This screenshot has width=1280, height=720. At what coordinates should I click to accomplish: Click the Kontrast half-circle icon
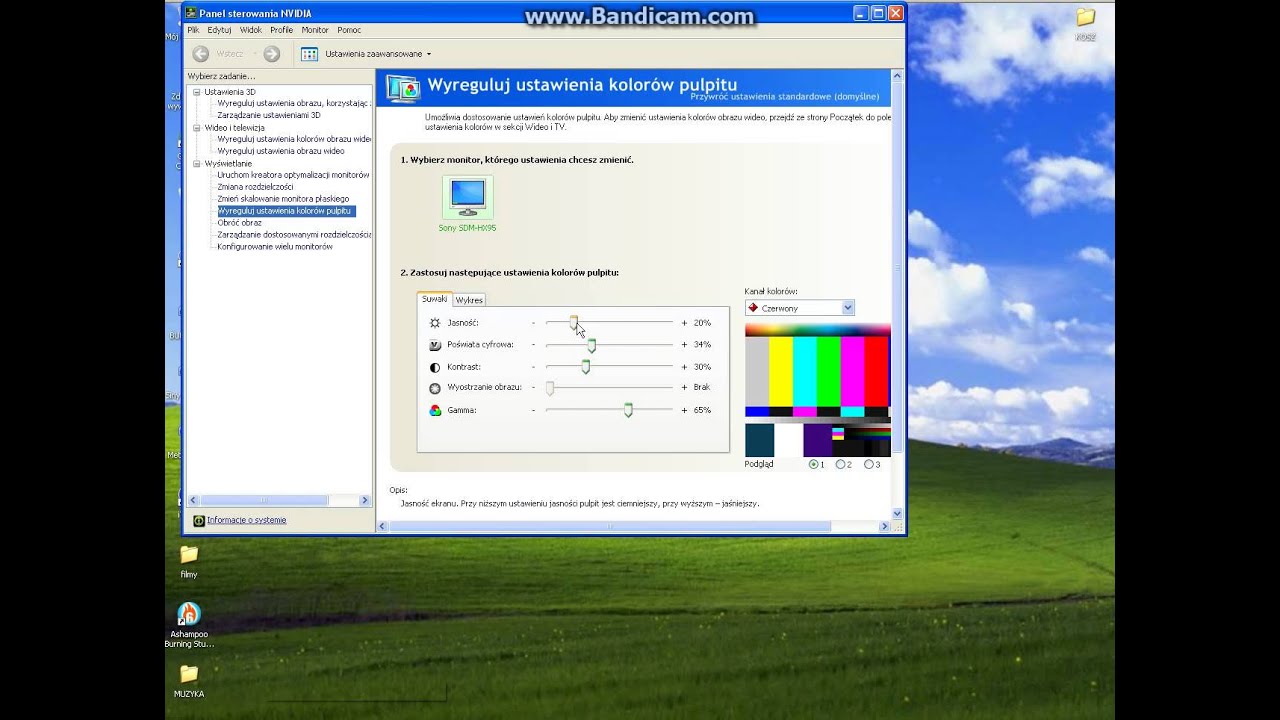(435, 367)
